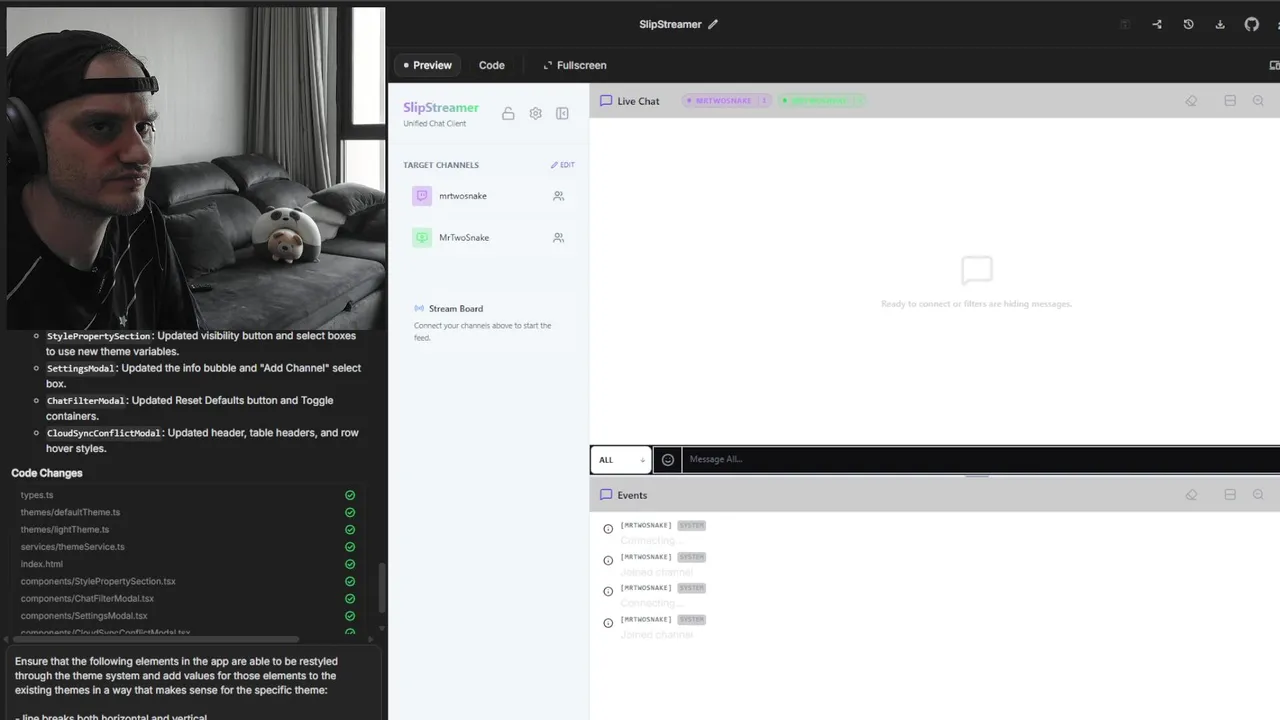Clear Live Chat with the eraser icon

point(1191,101)
